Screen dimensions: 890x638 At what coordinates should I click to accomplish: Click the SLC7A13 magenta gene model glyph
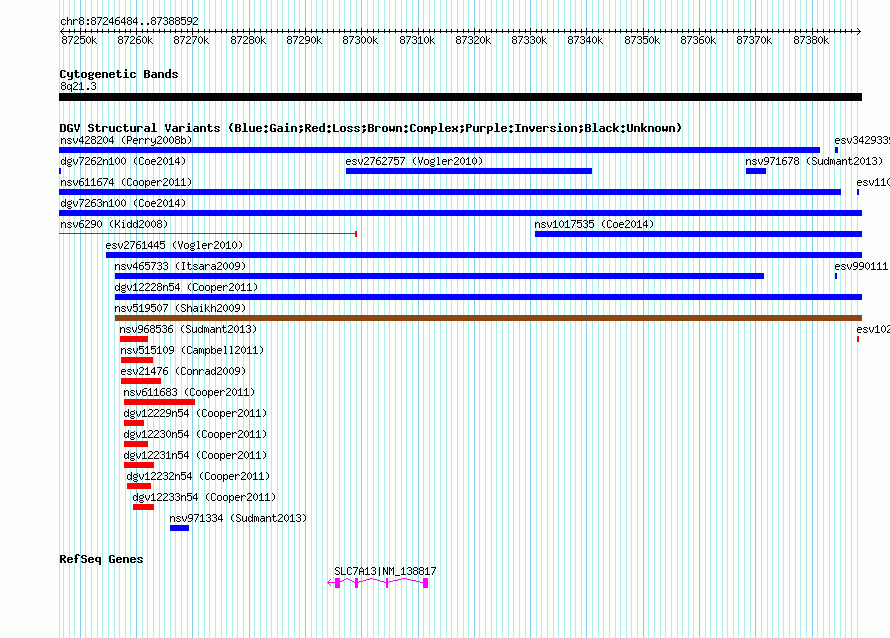[378, 583]
